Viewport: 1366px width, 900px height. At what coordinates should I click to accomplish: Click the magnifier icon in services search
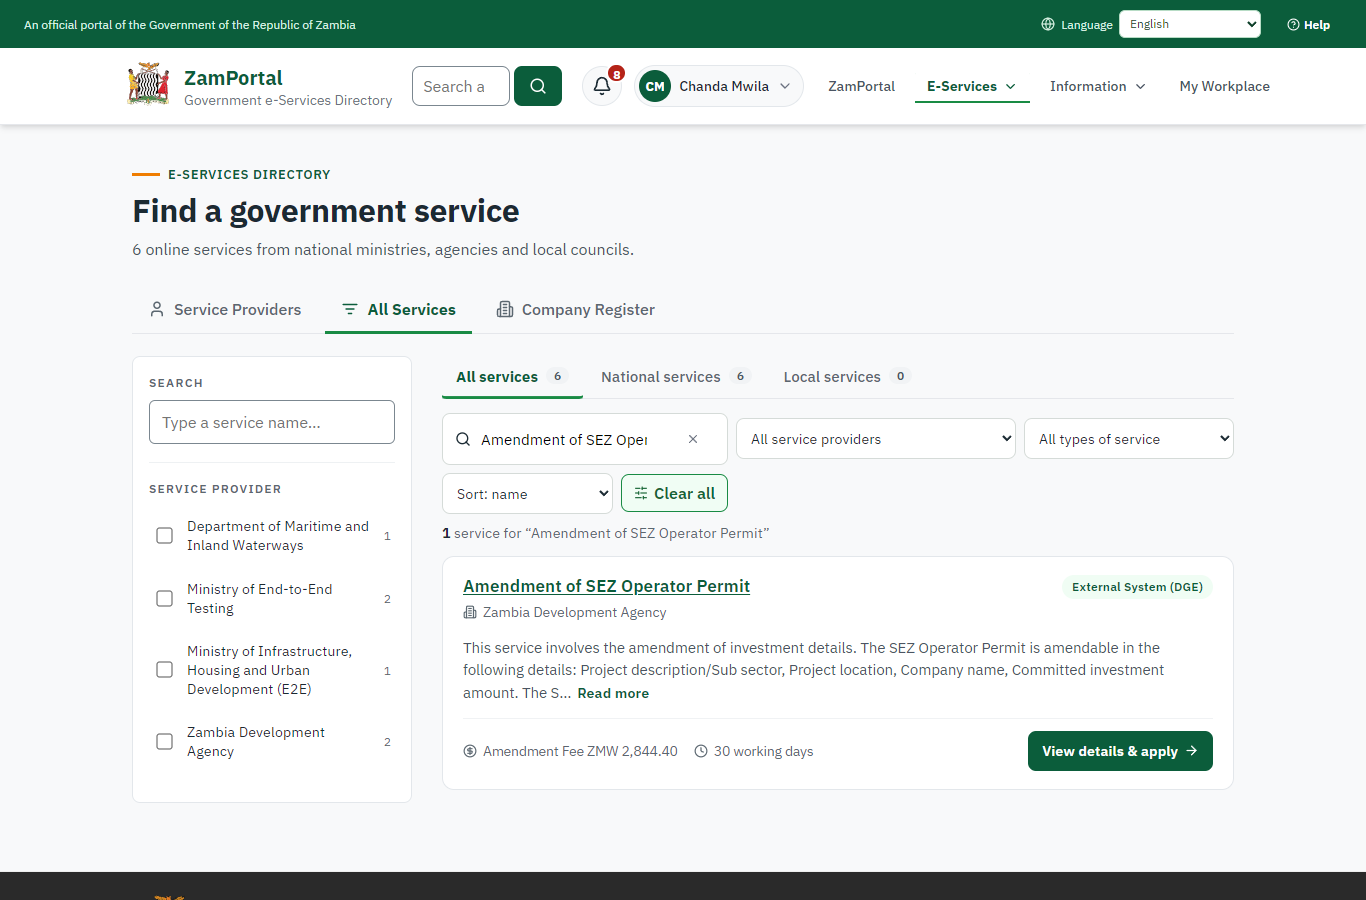(463, 439)
